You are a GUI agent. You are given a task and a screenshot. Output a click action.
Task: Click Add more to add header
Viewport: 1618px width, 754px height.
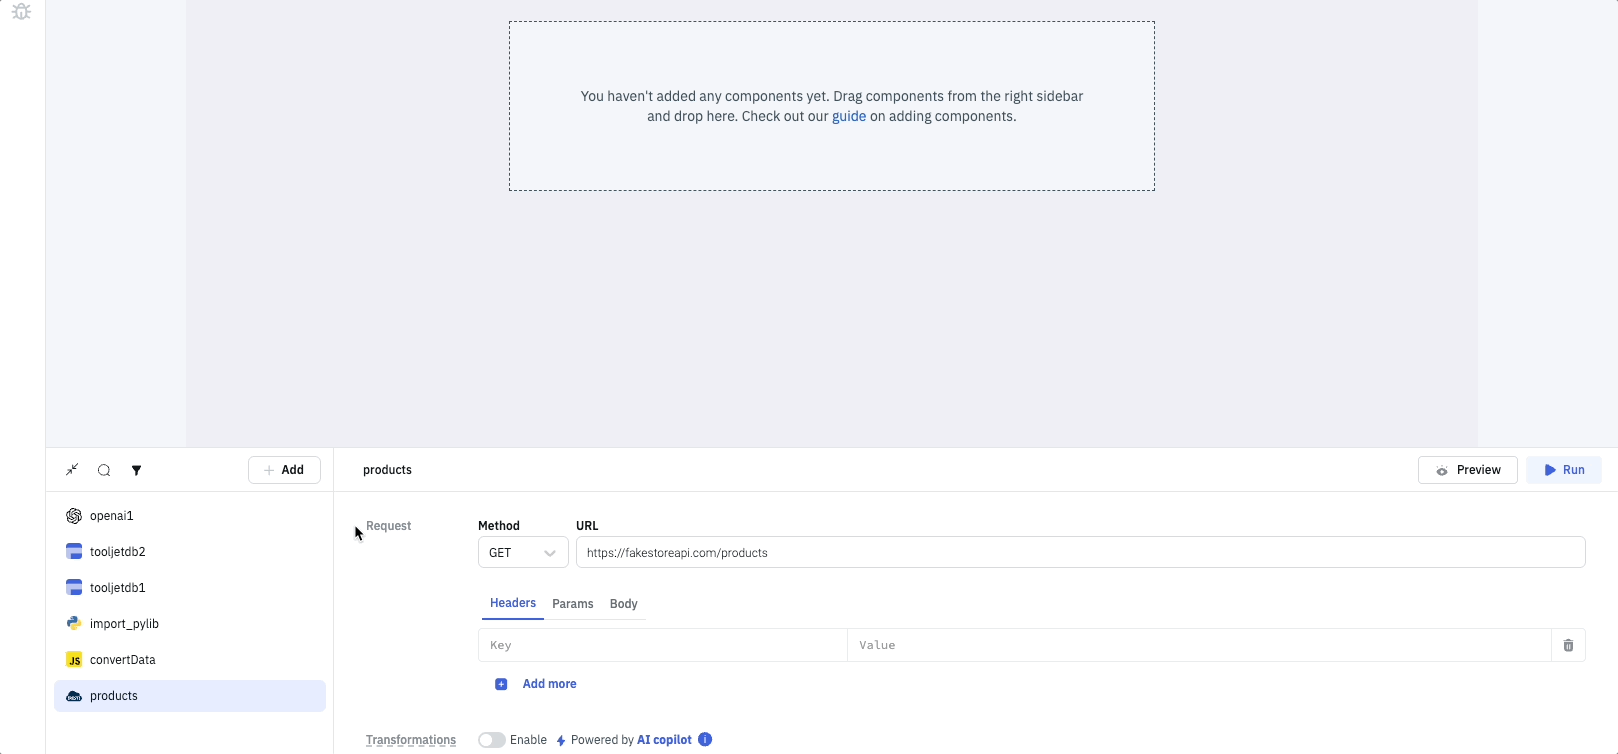tap(548, 684)
